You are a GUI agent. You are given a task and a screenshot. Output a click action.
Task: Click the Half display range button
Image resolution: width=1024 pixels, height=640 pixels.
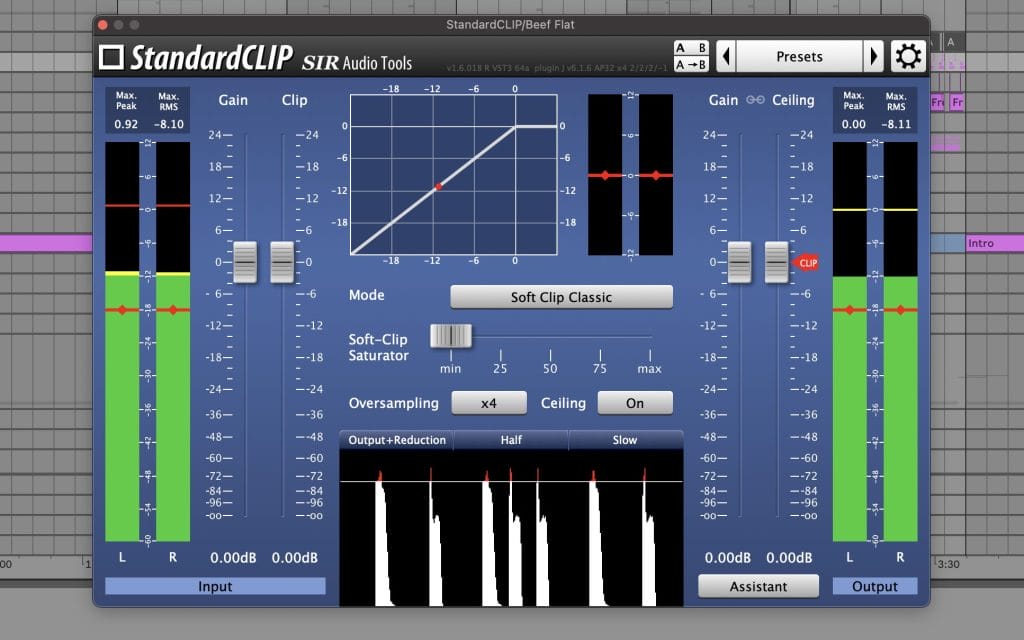[511, 440]
